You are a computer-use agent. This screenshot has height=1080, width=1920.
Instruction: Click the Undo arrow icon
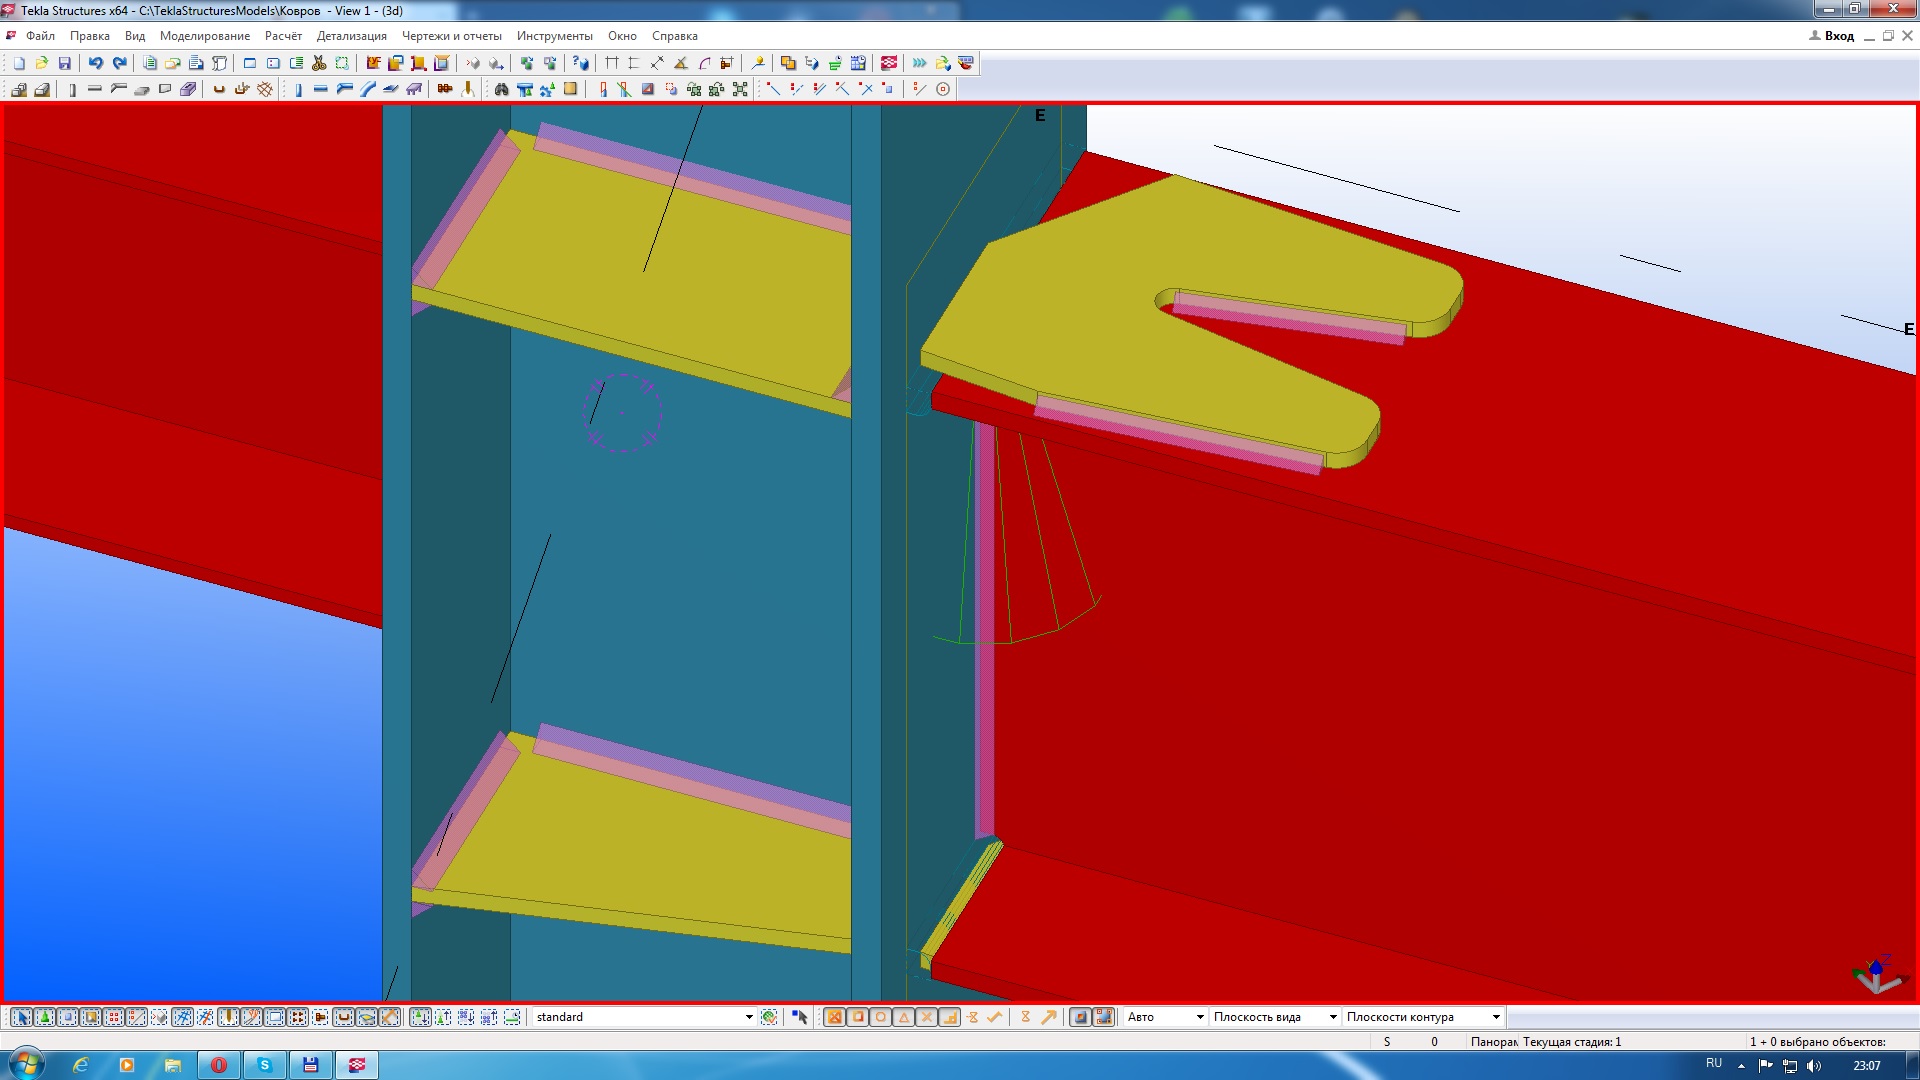tap(96, 63)
